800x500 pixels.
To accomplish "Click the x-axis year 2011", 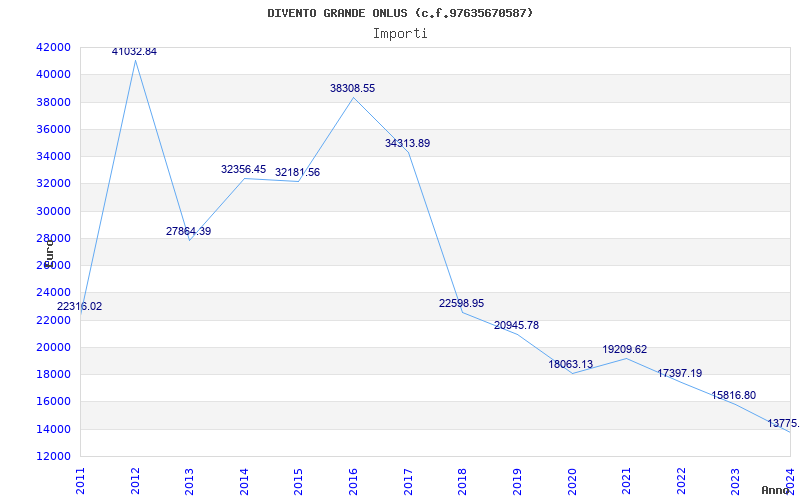I will click(81, 481).
